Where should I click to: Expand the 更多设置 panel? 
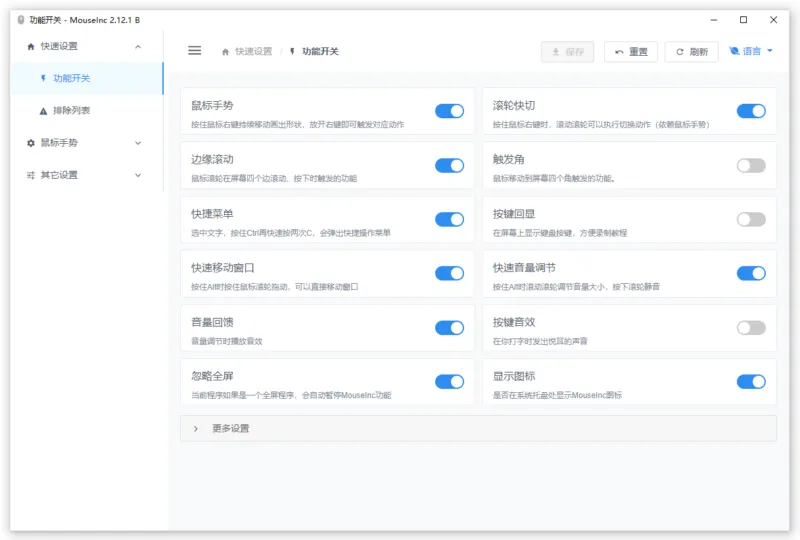478,428
